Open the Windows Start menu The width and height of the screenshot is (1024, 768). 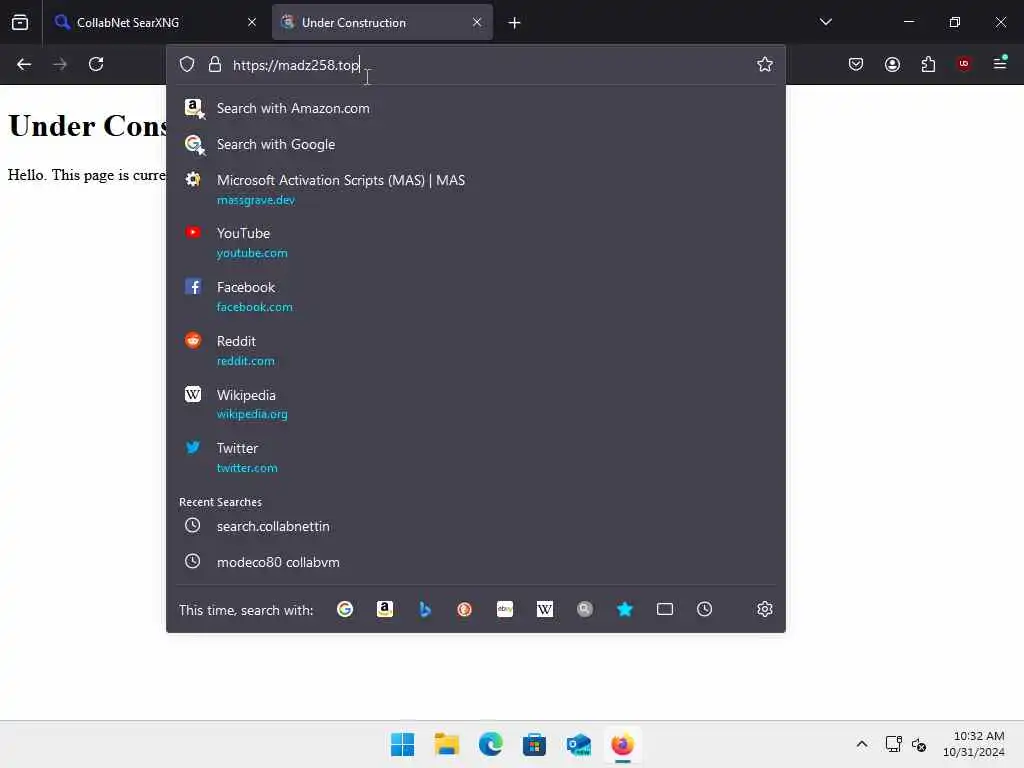click(x=402, y=744)
